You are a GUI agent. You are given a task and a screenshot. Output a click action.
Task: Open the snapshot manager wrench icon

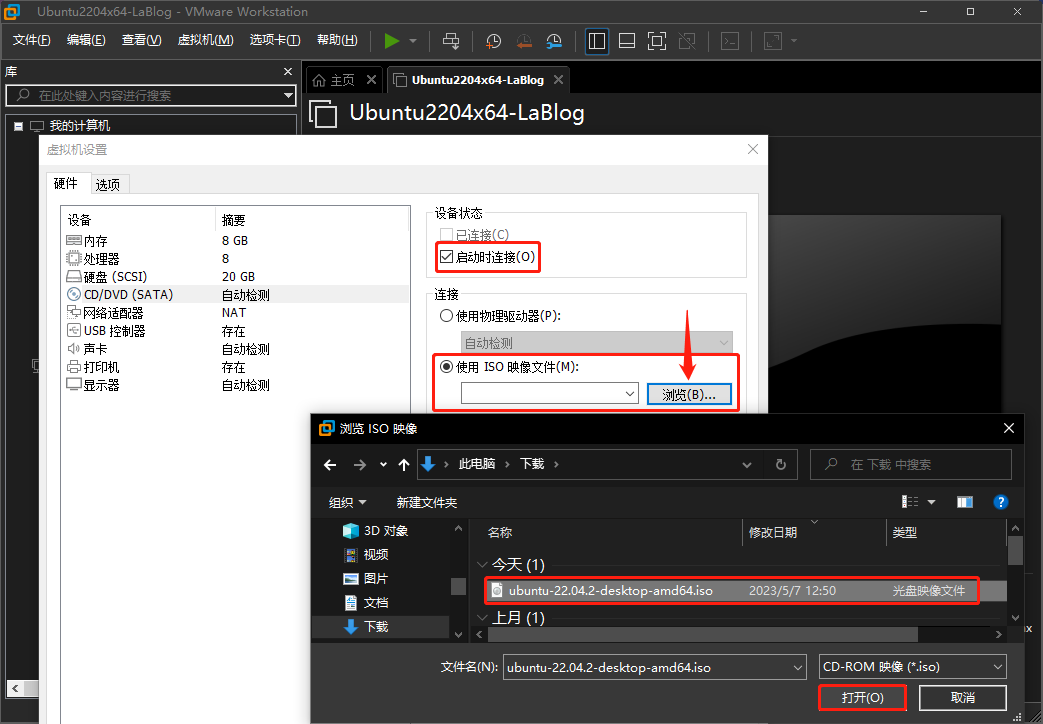coord(554,41)
